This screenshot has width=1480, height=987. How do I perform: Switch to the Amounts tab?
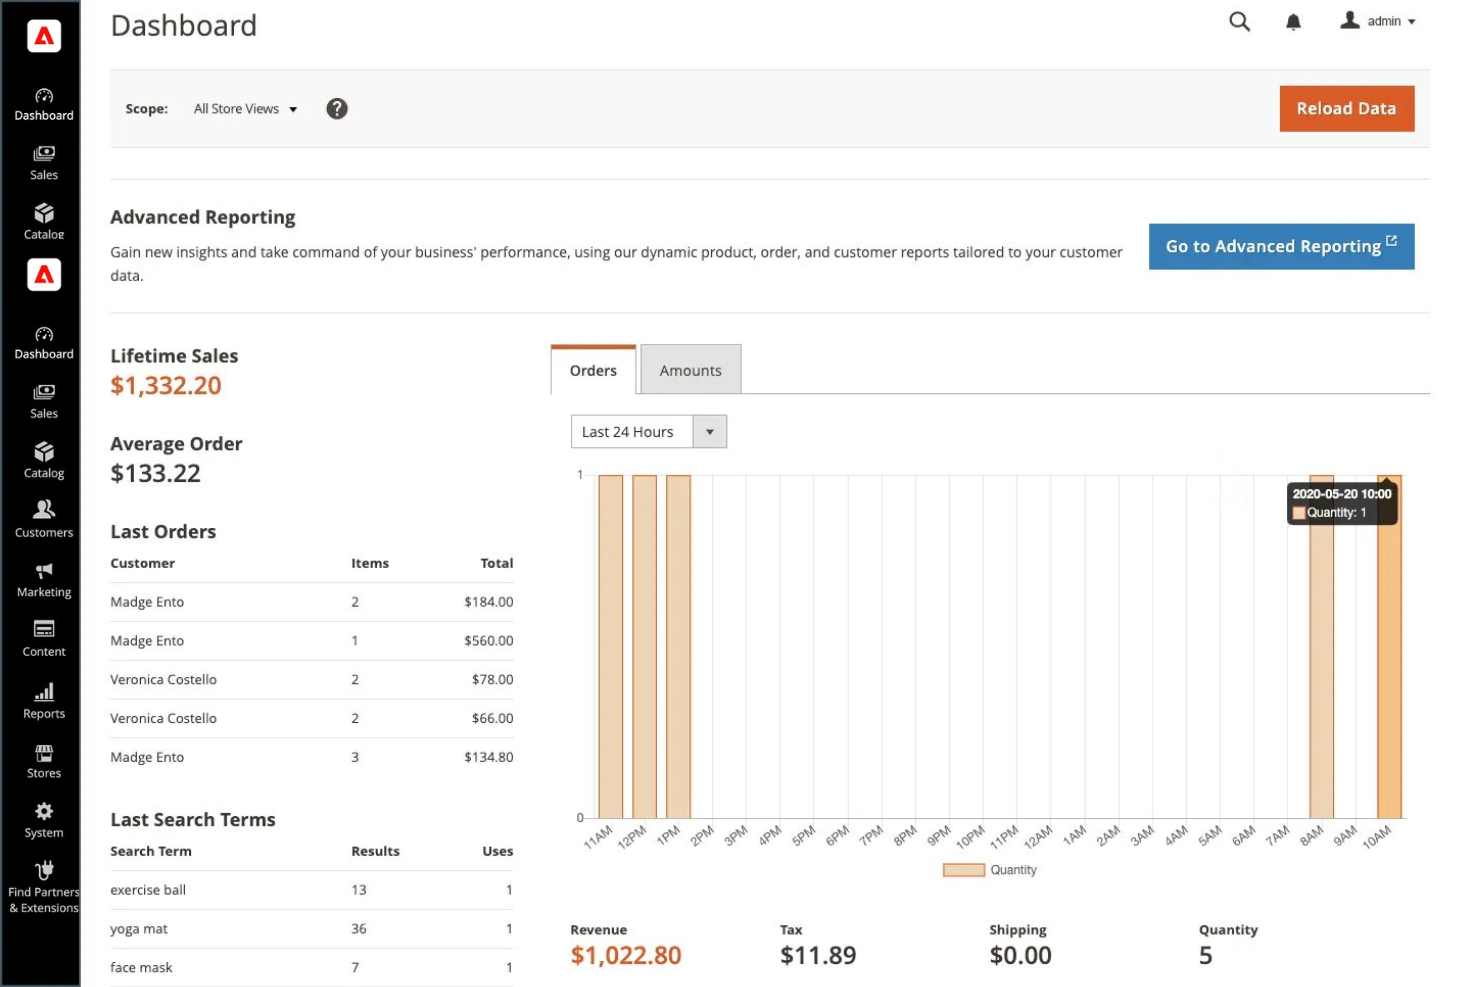click(690, 369)
